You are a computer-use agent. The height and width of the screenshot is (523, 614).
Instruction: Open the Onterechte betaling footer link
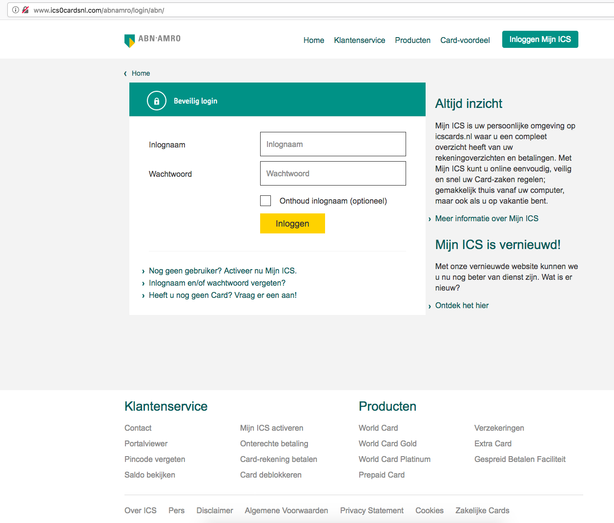274,444
